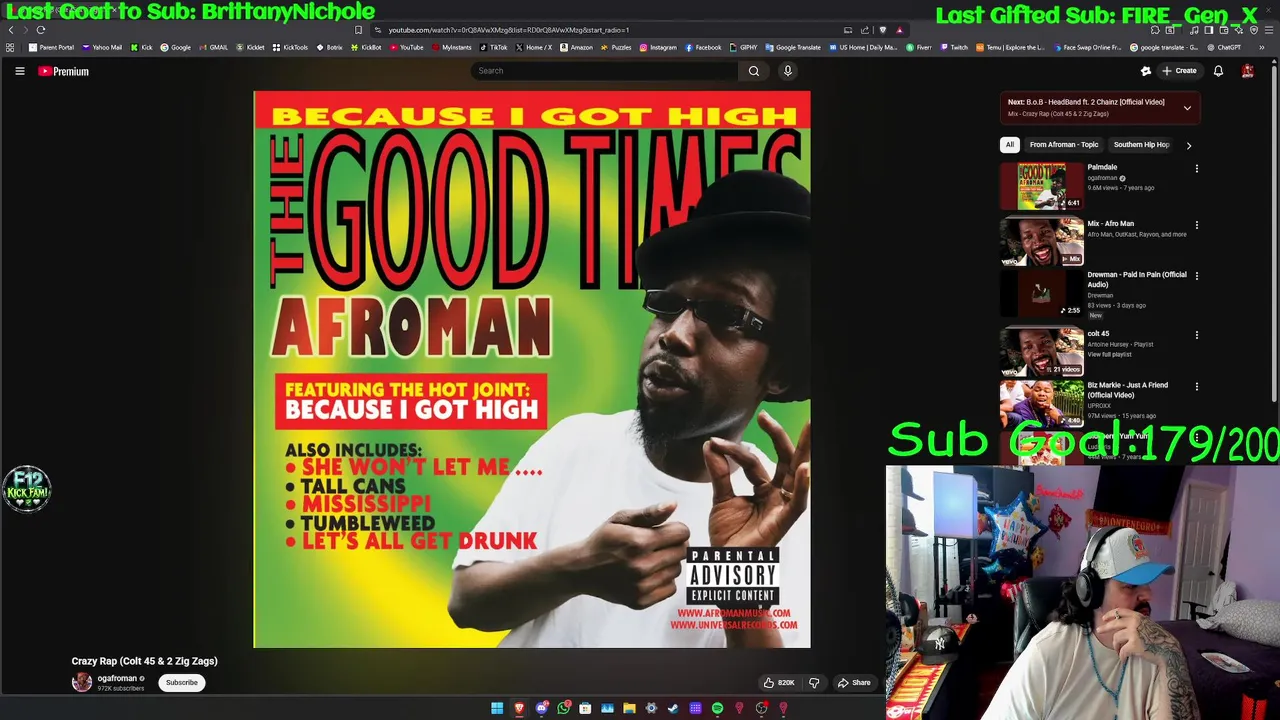Image resolution: width=1280 pixels, height=720 pixels.
Task: Share the Crazy Rap video
Action: pyautogui.click(x=854, y=683)
